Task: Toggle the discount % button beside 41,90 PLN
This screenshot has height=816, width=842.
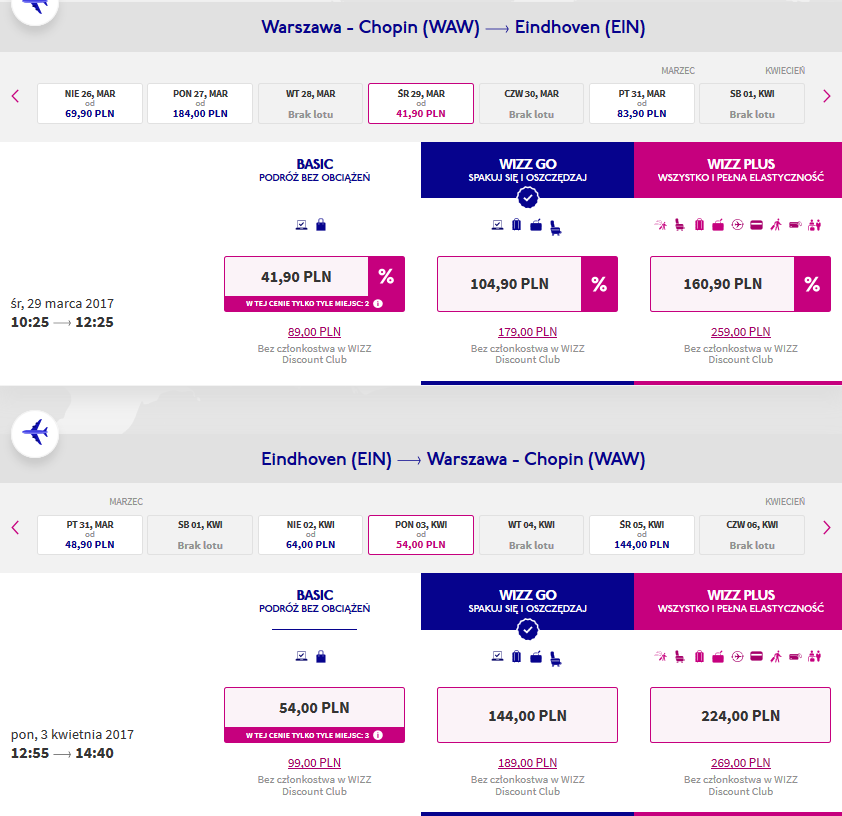Action: point(386,276)
